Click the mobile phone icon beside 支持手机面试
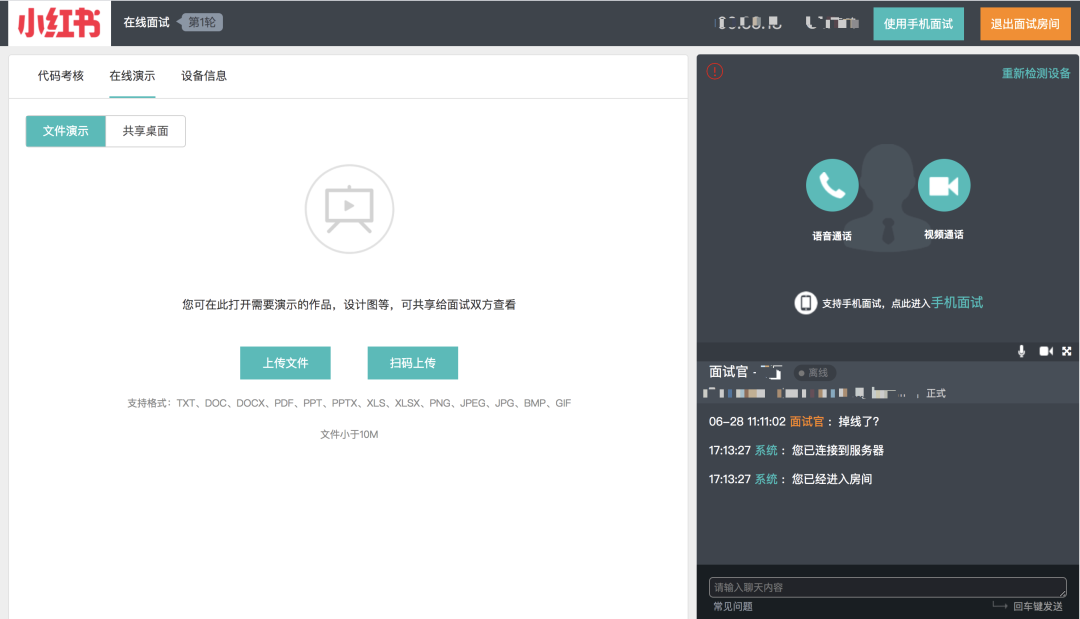Viewport: 1080px width, 619px height. 805,302
